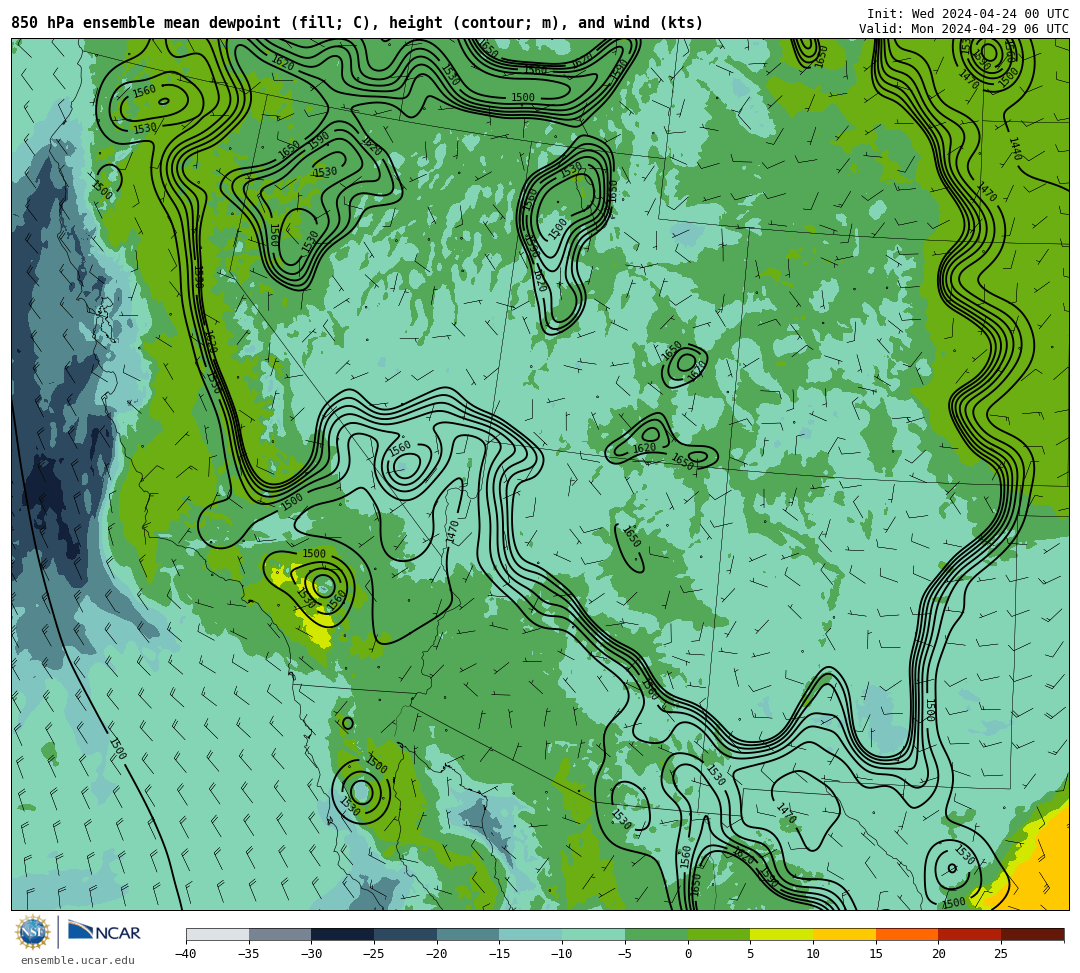Viewport: 1080px width, 973px height.
Task: Click the -15 to -10 colorbar swatch
Action: 531,934
